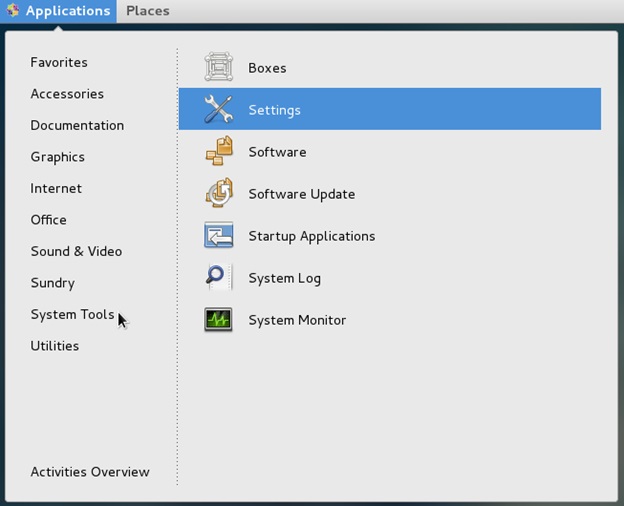Select the Accessories category
Screen dimensions: 624x506
pos(67,94)
